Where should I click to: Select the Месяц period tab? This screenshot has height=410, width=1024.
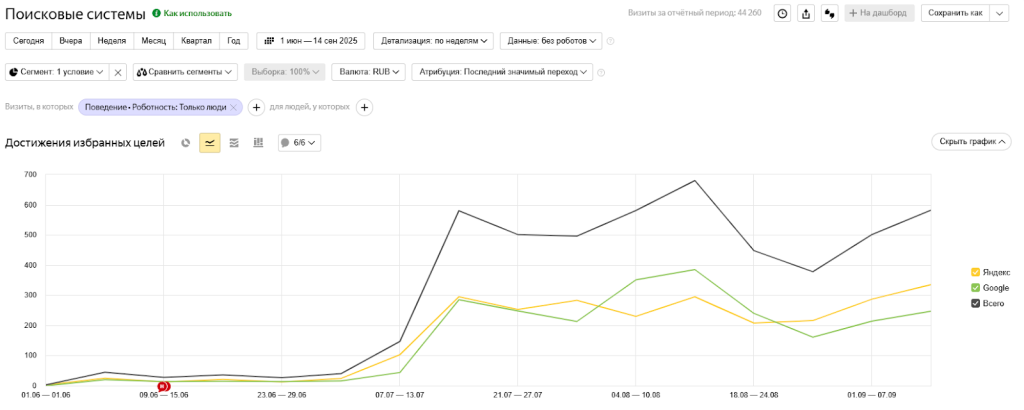click(153, 41)
